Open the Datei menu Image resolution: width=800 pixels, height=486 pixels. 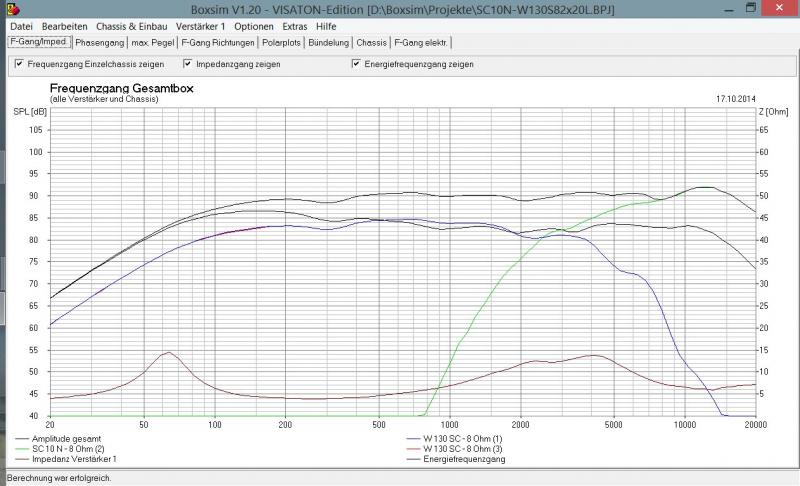(21, 27)
